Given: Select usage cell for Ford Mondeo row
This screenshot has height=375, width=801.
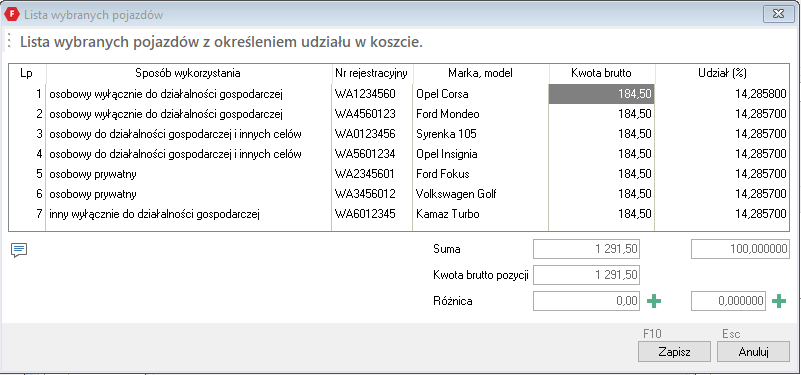Looking at the screenshot, I should coord(189,114).
